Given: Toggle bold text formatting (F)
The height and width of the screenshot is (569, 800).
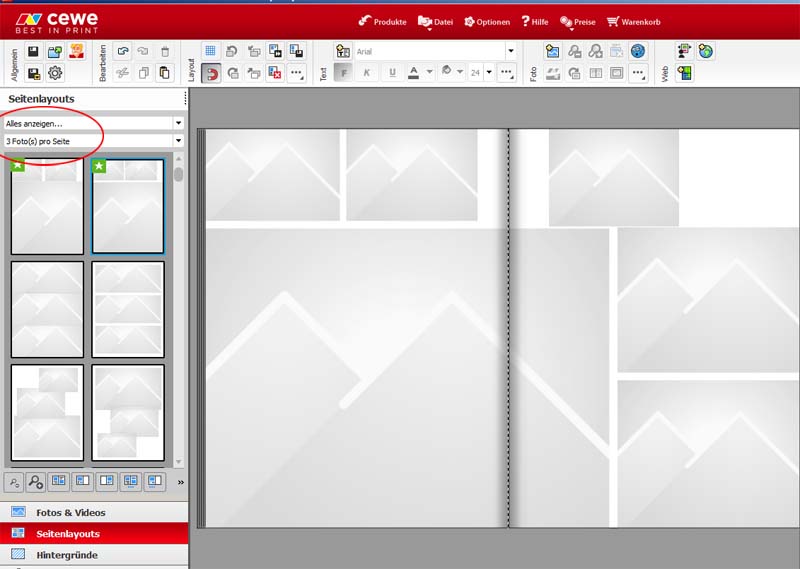Looking at the screenshot, I should [343, 73].
